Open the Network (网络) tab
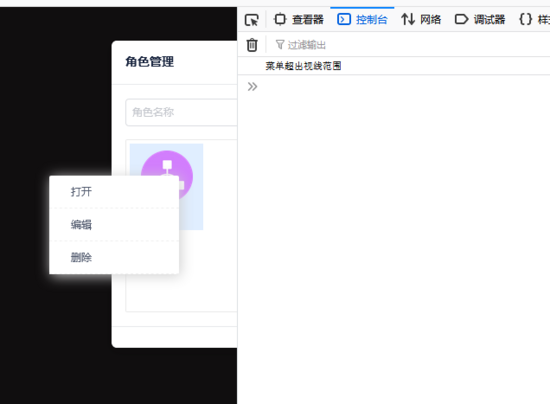This screenshot has height=404, width=550. (421, 19)
